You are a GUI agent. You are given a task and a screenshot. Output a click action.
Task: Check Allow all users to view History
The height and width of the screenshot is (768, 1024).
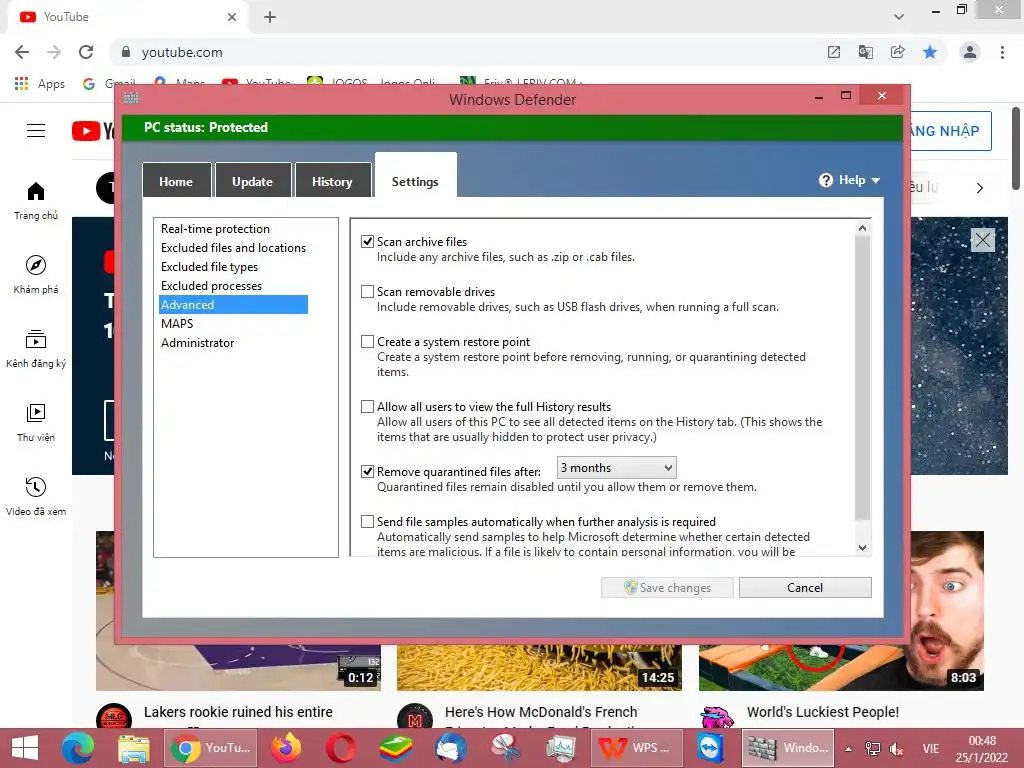pos(368,407)
